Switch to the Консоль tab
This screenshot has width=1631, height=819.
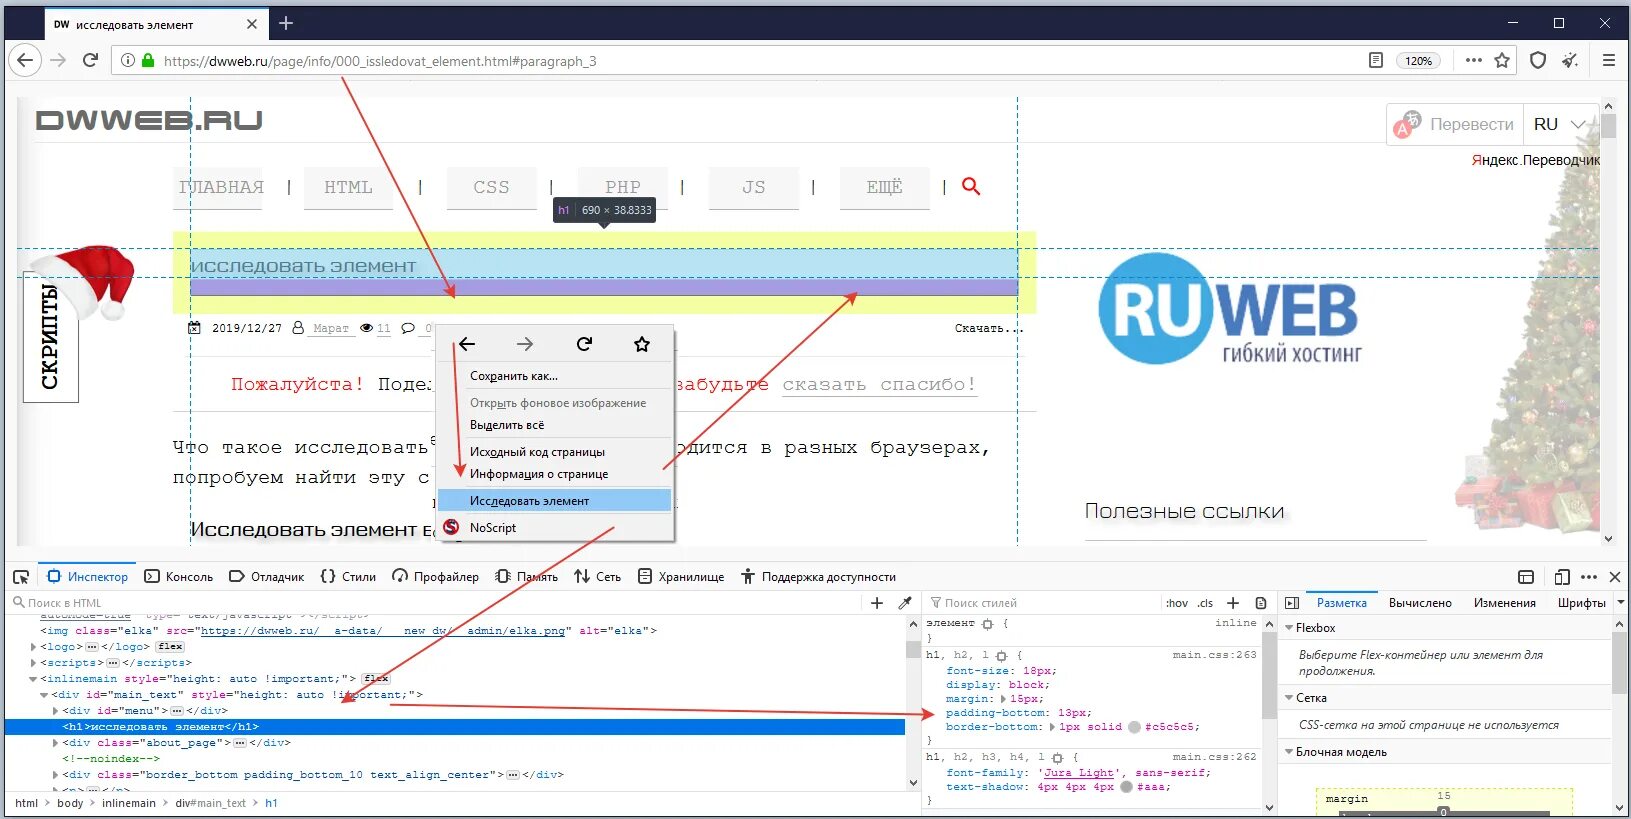pos(179,577)
